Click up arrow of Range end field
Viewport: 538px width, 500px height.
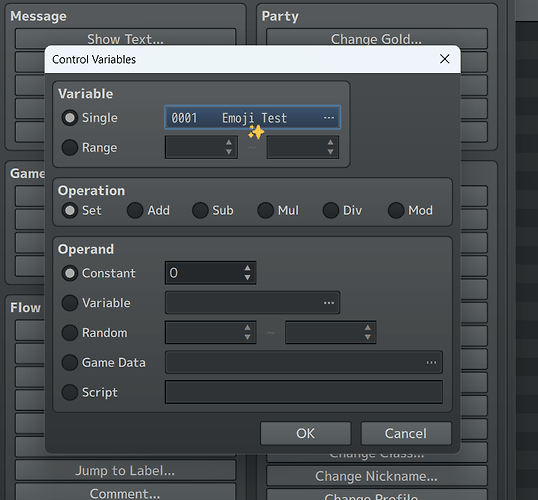(330, 142)
